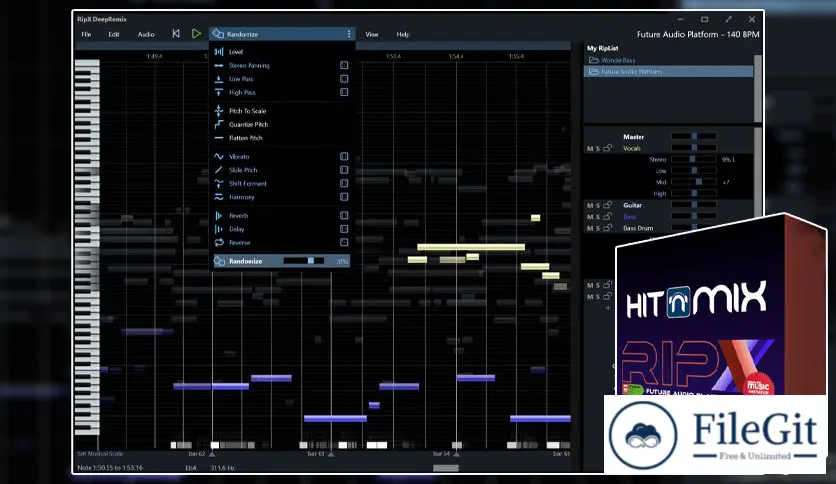The height and width of the screenshot is (484, 836).
Task: Adjust the Randomize amount slider
Action: click(304, 261)
